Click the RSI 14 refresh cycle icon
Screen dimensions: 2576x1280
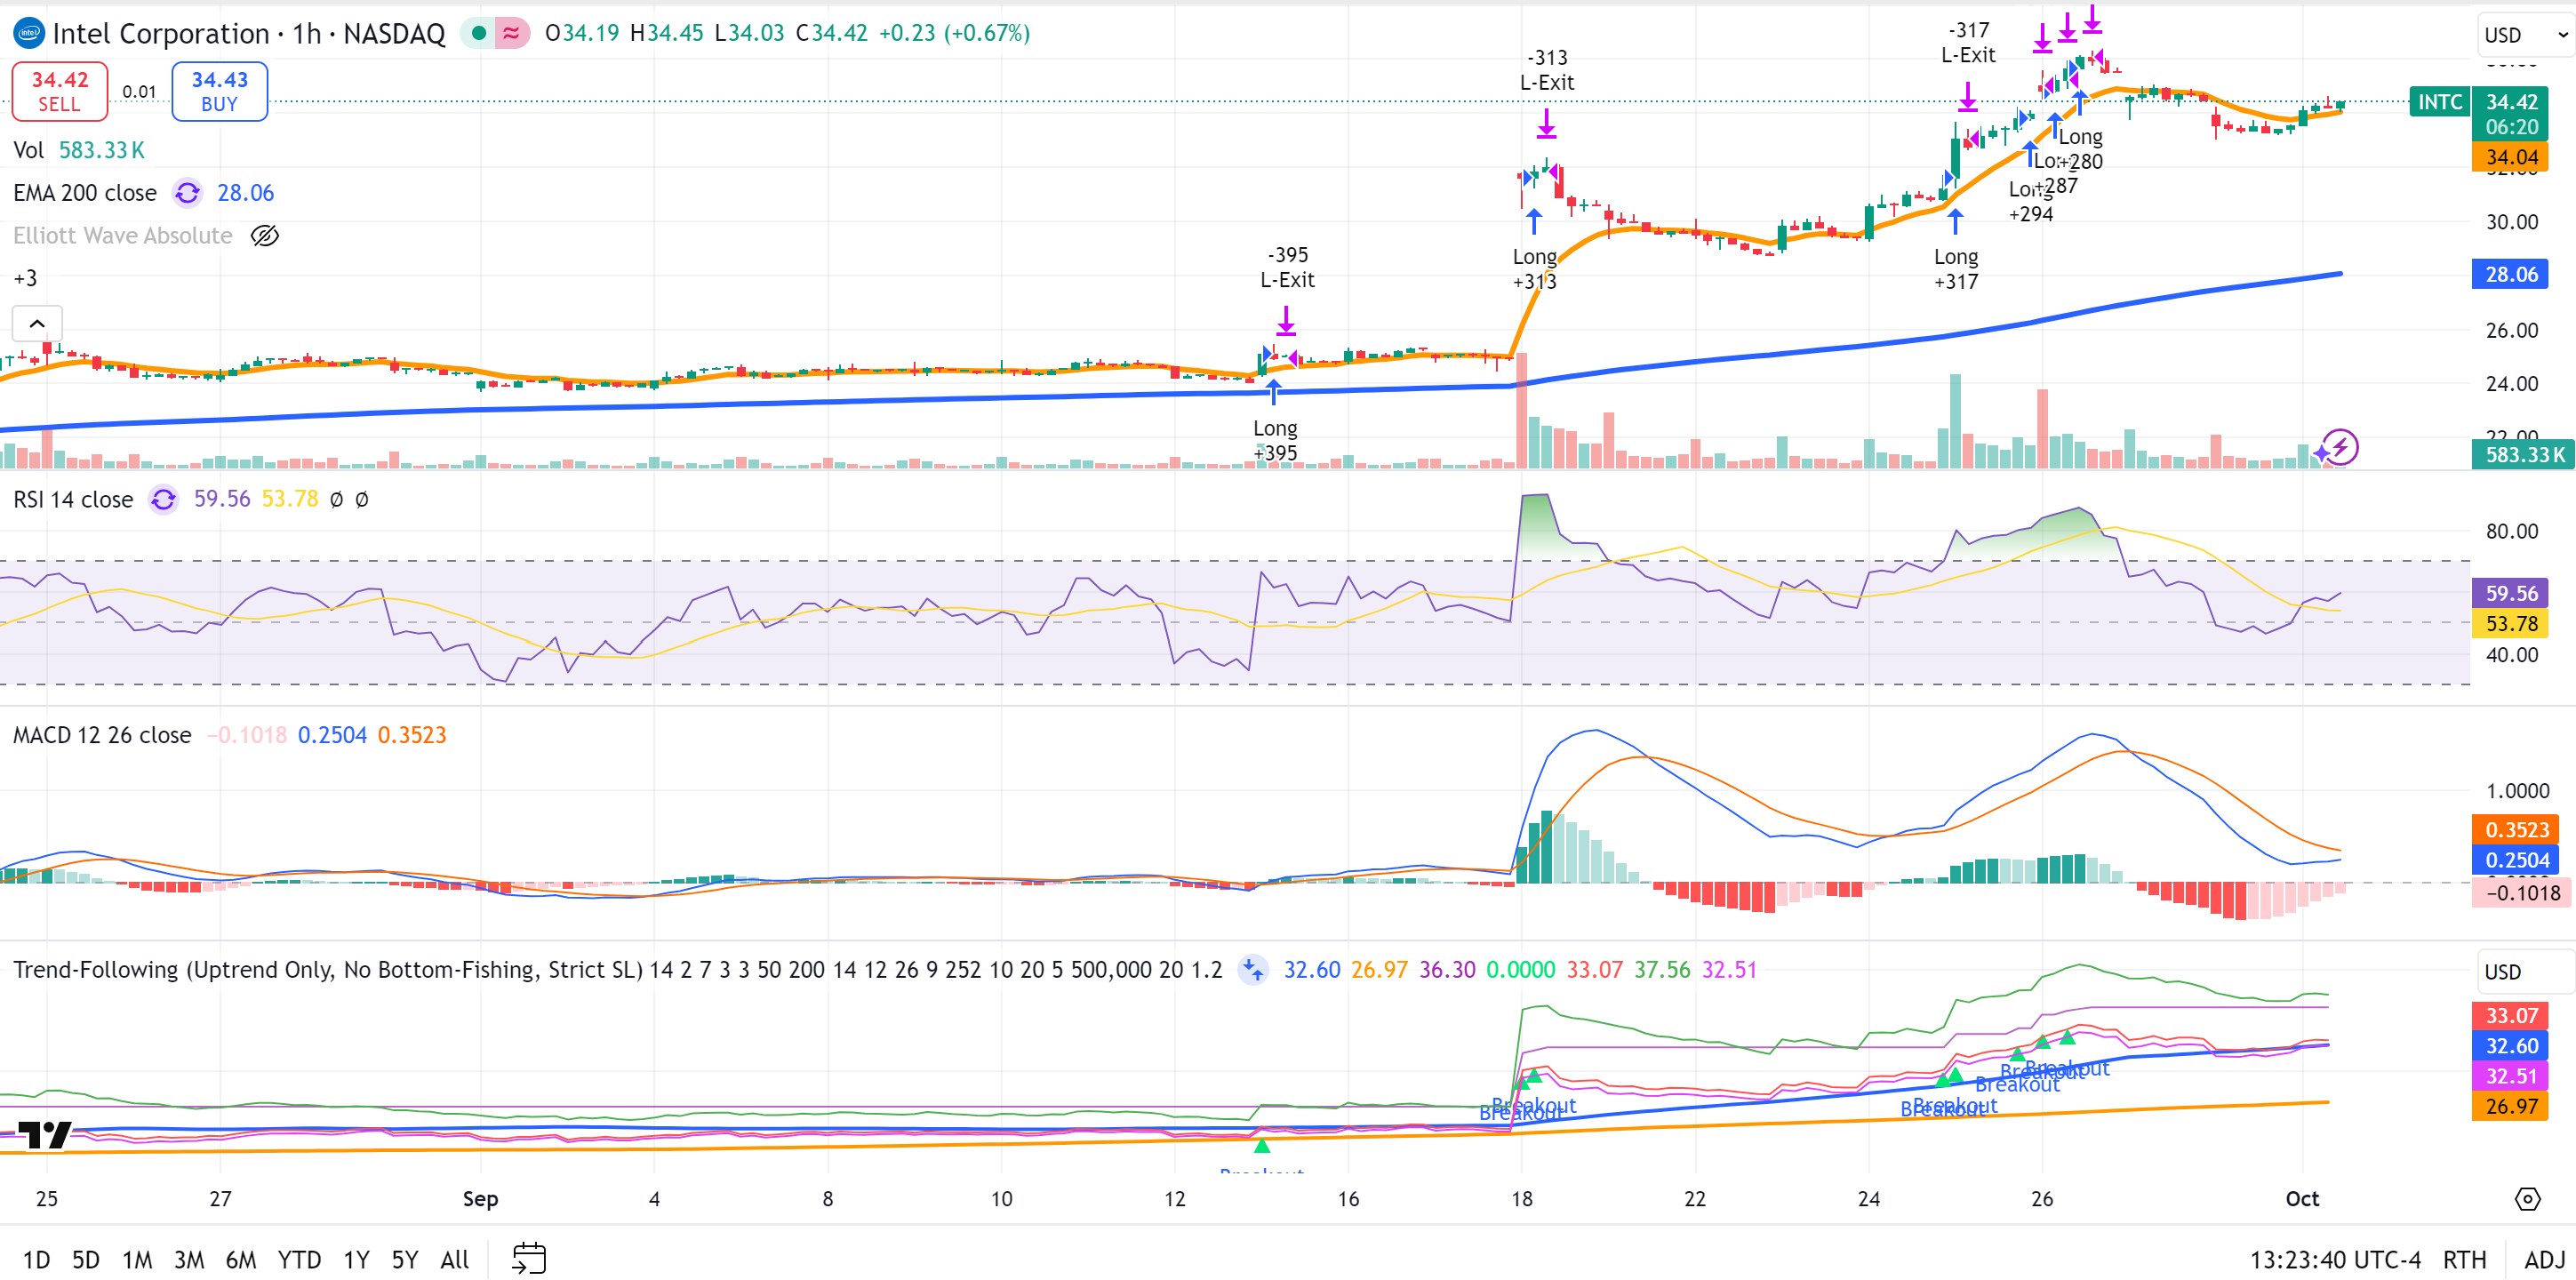tap(163, 498)
